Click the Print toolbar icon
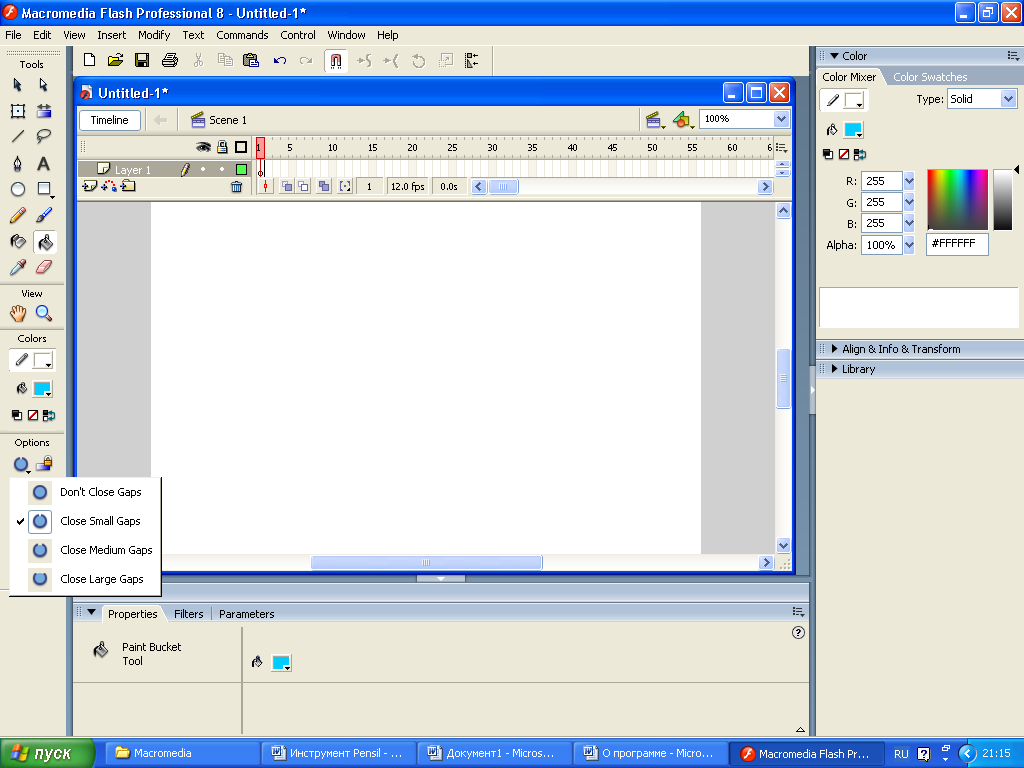 [170, 60]
